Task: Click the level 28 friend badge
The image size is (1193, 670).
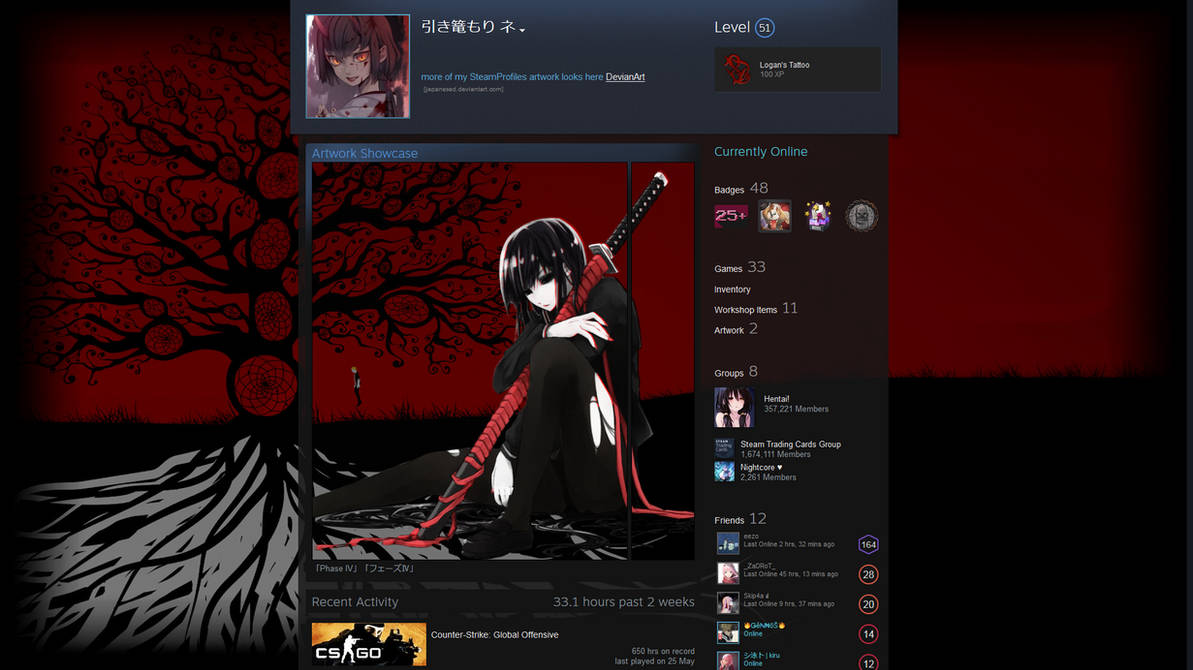Action: click(868, 574)
